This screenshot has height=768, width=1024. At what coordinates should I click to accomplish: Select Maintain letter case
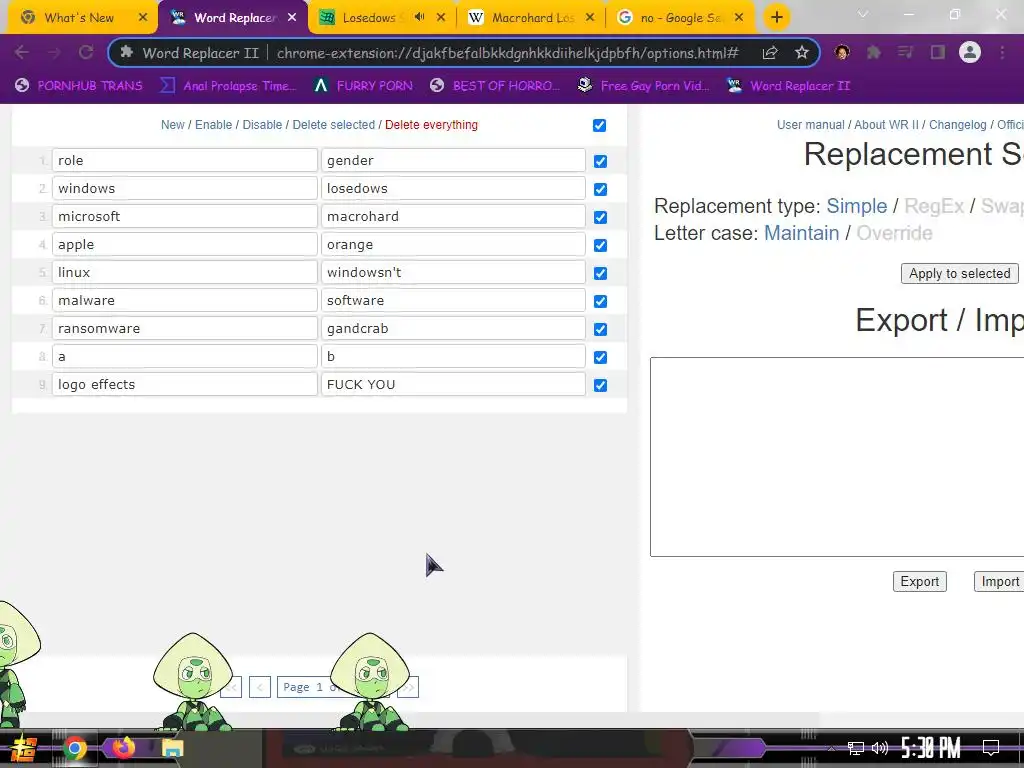[801, 233]
